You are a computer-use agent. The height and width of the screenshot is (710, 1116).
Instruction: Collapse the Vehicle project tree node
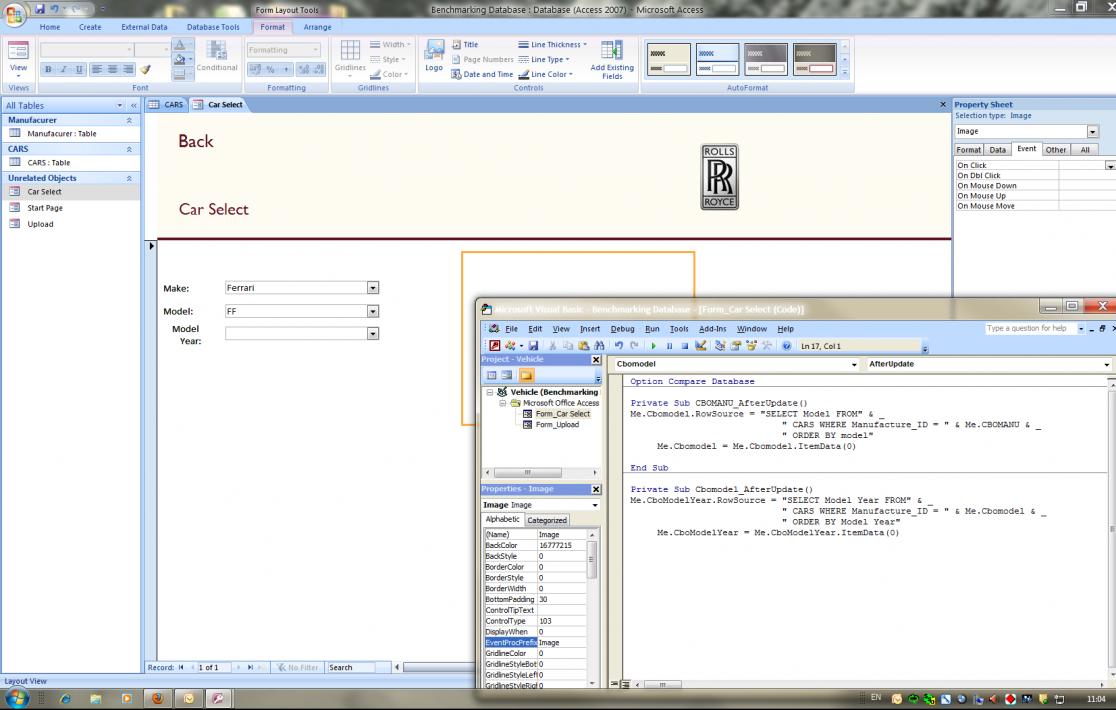tap(490, 392)
